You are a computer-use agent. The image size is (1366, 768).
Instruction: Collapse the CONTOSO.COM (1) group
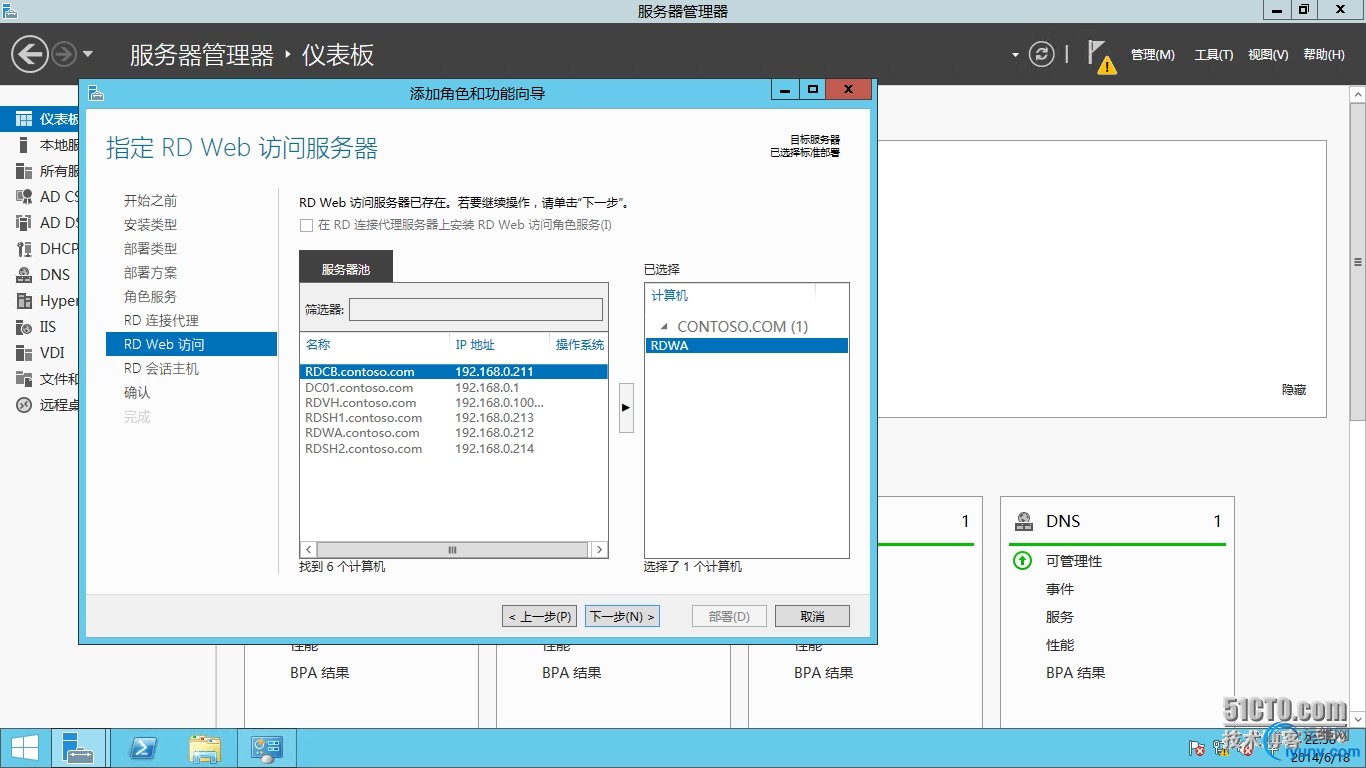(665, 327)
